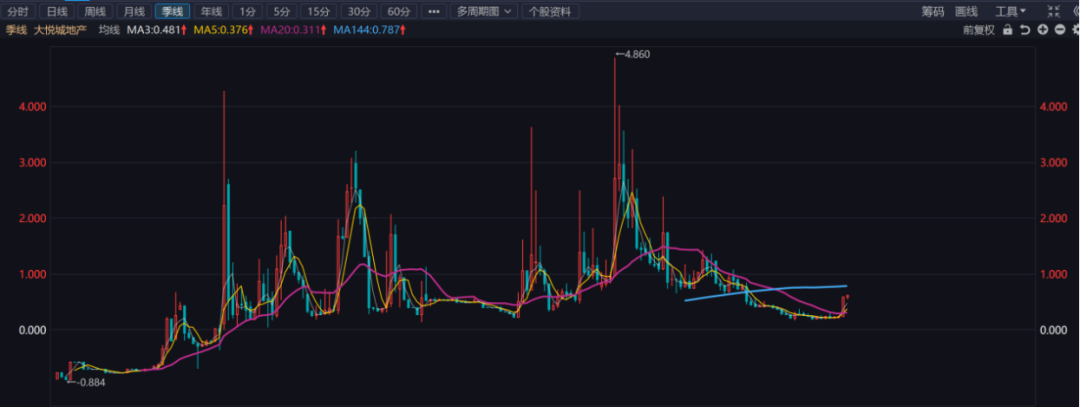Choose the 5分 period button
This screenshot has width=1080, height=407.
[x=281, y=11]
